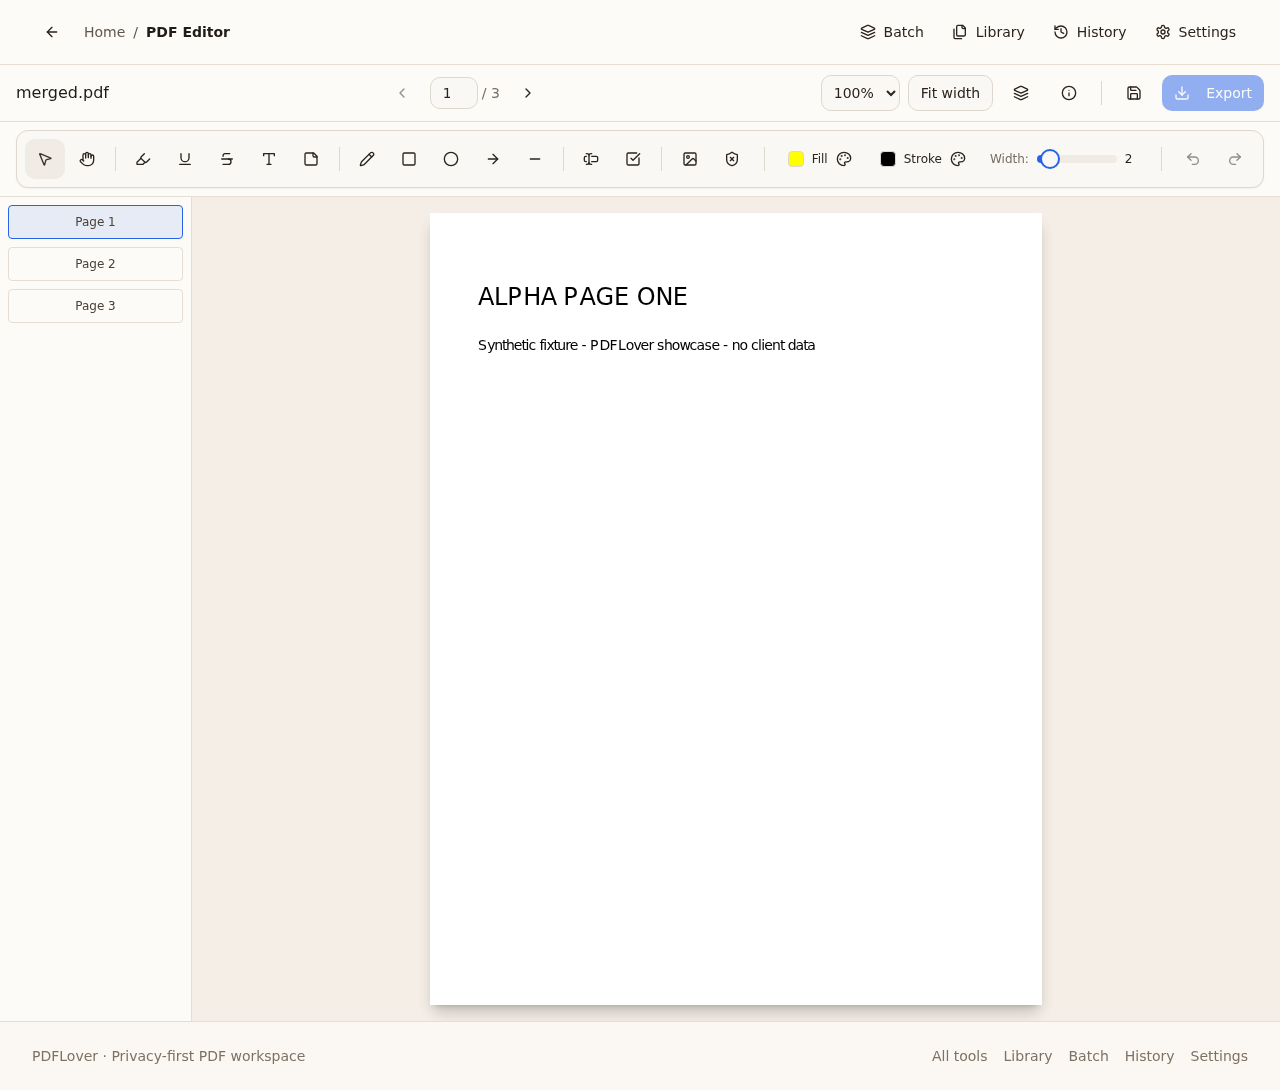The height and width of the screenshot is (1090, 1280).
Task: Click the insert image tool
Action: point(690,159)
